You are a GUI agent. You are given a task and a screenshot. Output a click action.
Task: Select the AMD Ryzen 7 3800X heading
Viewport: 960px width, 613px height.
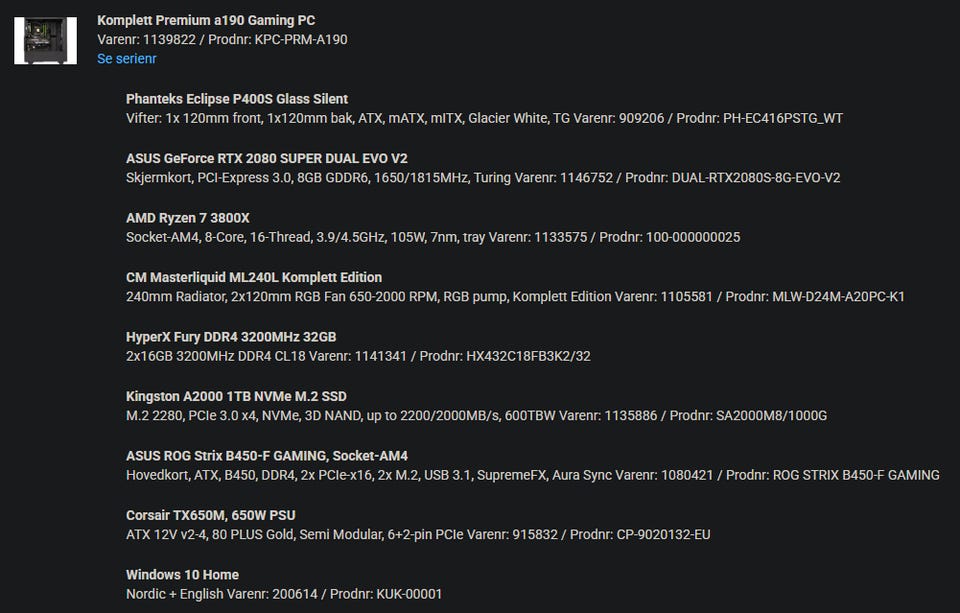pos(188,218)
